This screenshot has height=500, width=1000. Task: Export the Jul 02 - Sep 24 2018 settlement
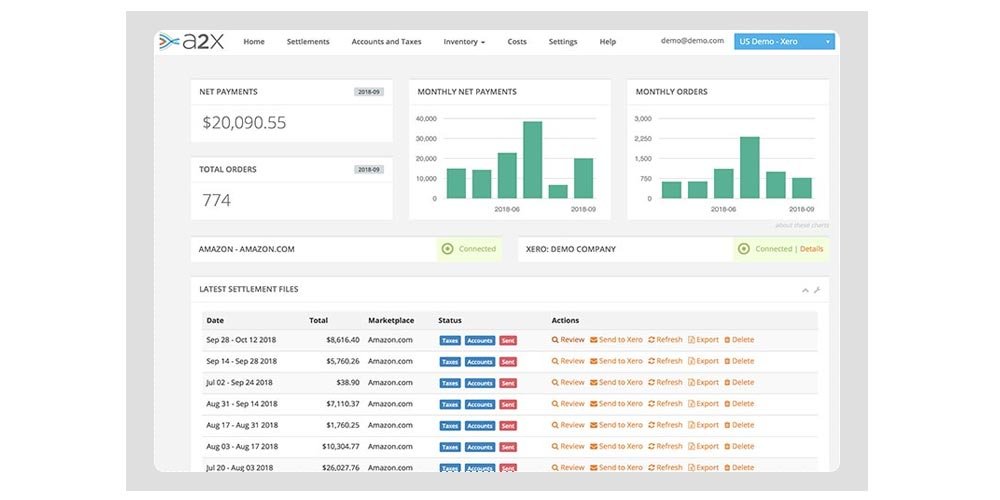click(703, 383)
